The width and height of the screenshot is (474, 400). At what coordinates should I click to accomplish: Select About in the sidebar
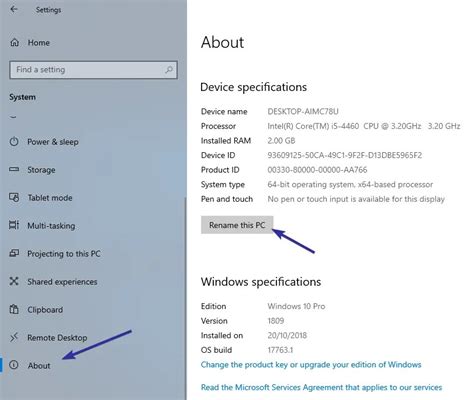[39, 366]
